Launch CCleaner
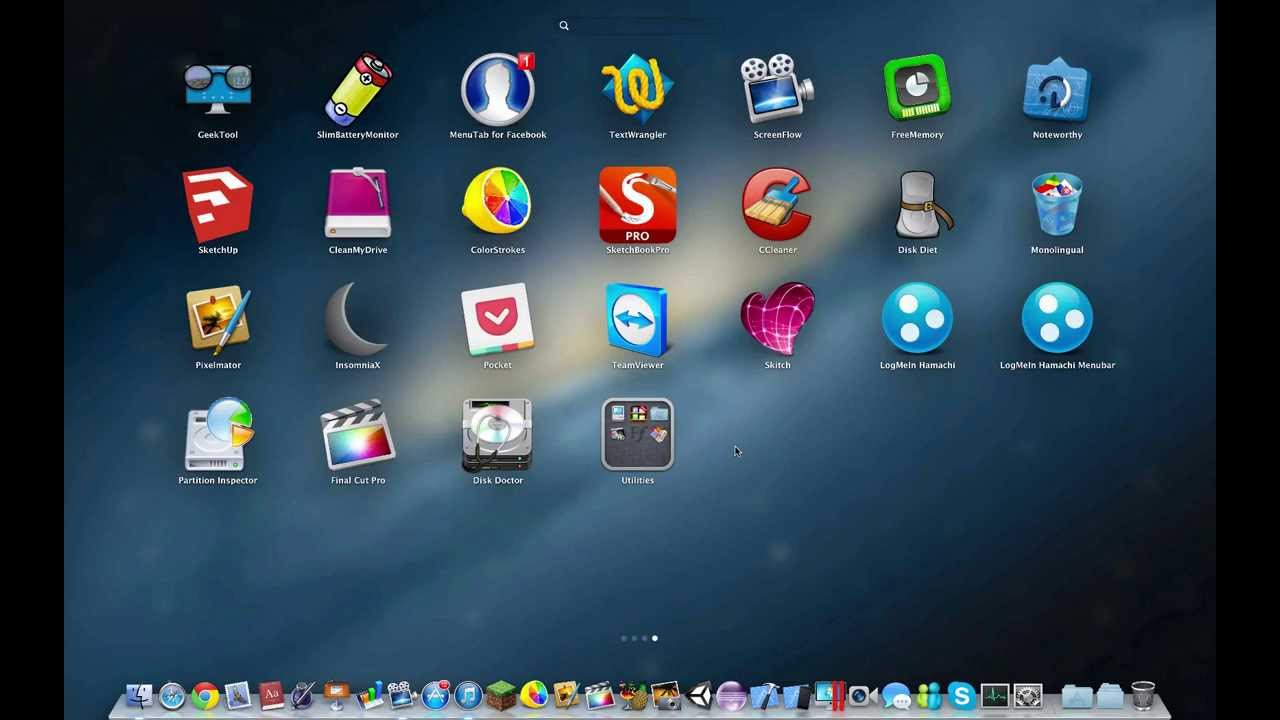 tap(777, 206)
